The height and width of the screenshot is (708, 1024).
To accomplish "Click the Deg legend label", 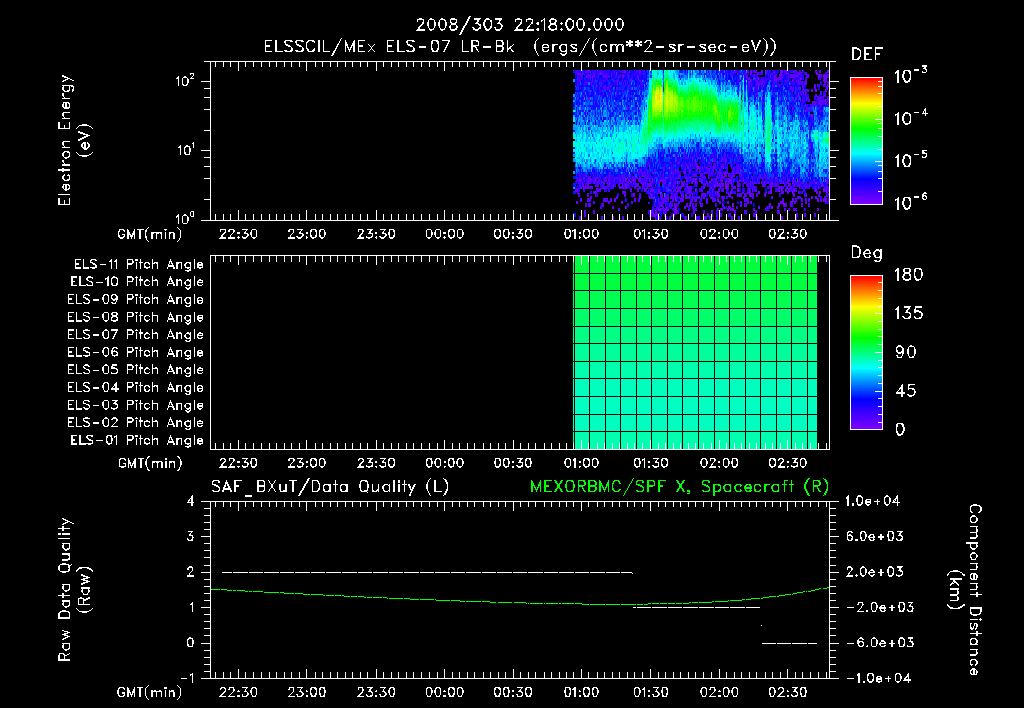I will (x=867, y=253).
